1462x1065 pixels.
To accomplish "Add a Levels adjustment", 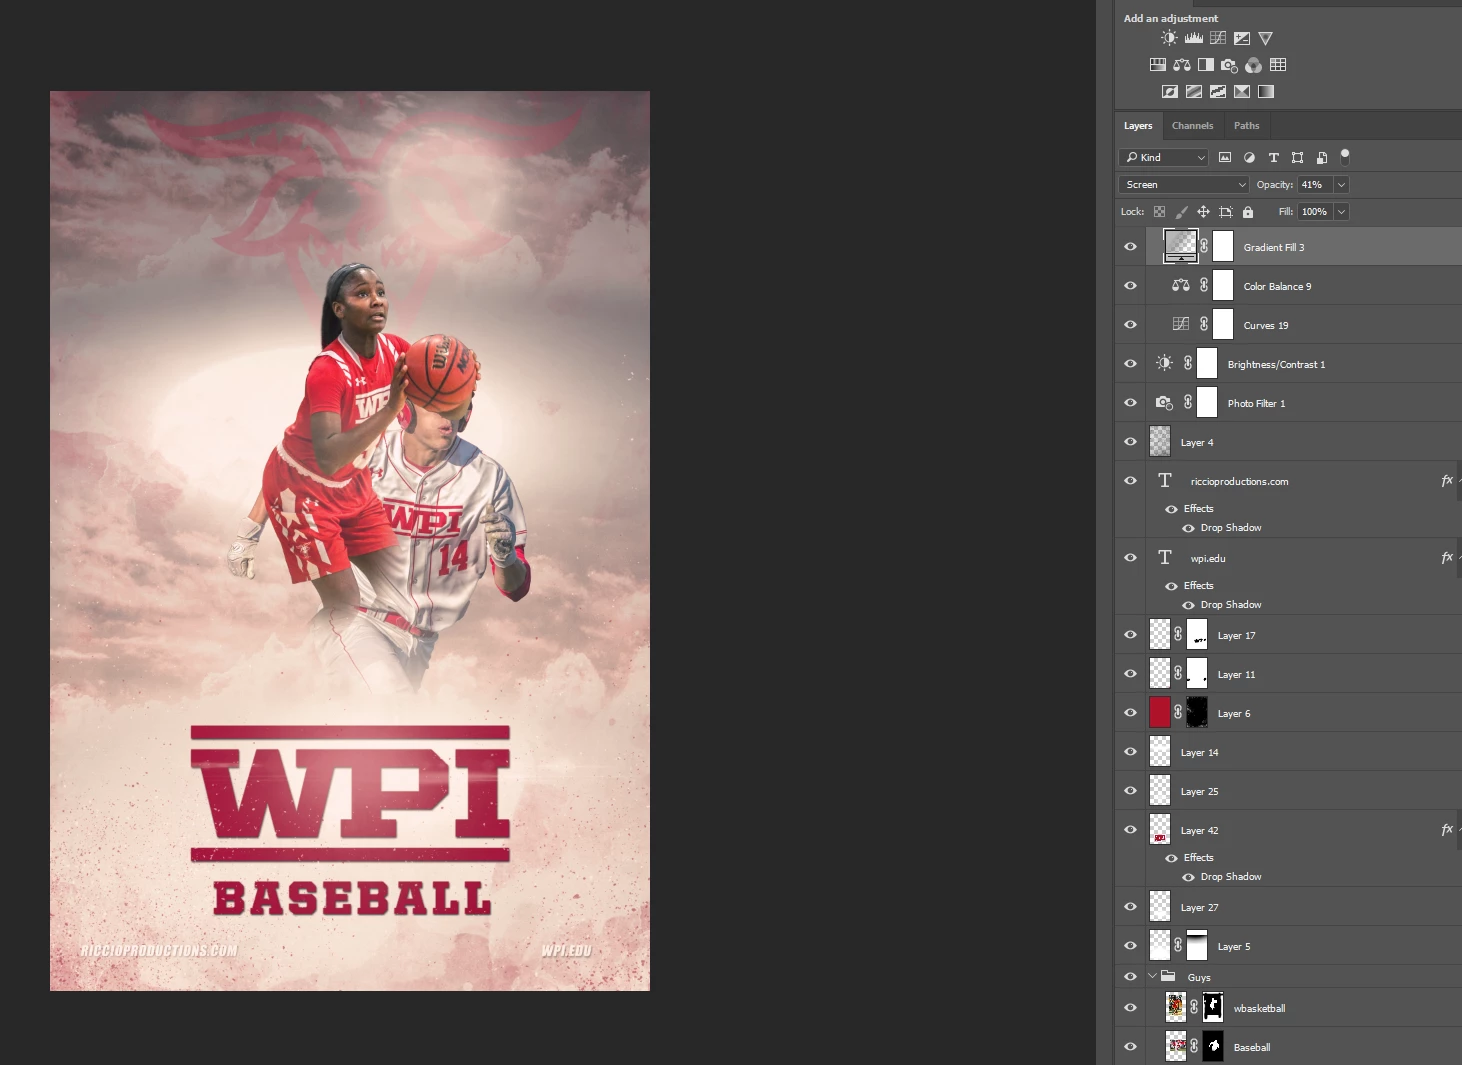I will [1194, 38].
